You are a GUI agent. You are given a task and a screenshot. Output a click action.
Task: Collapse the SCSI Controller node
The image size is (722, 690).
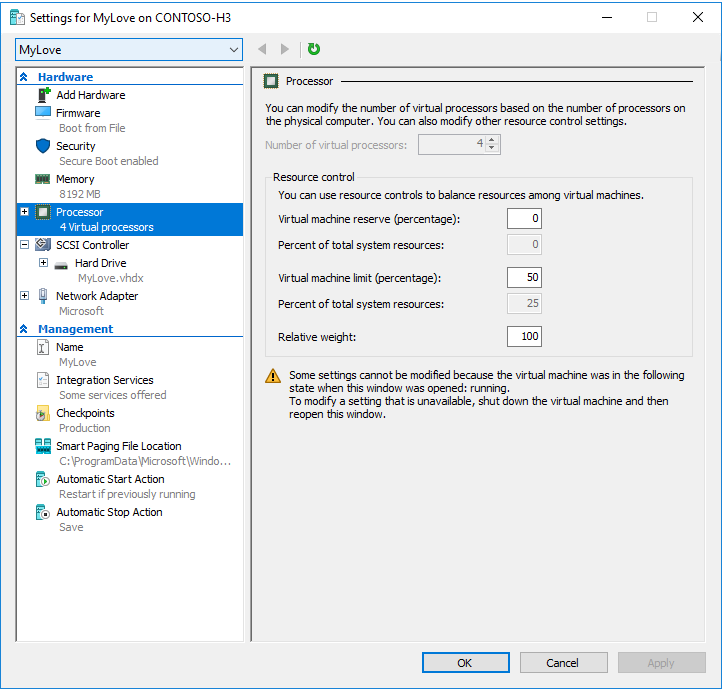coord(24,245)
